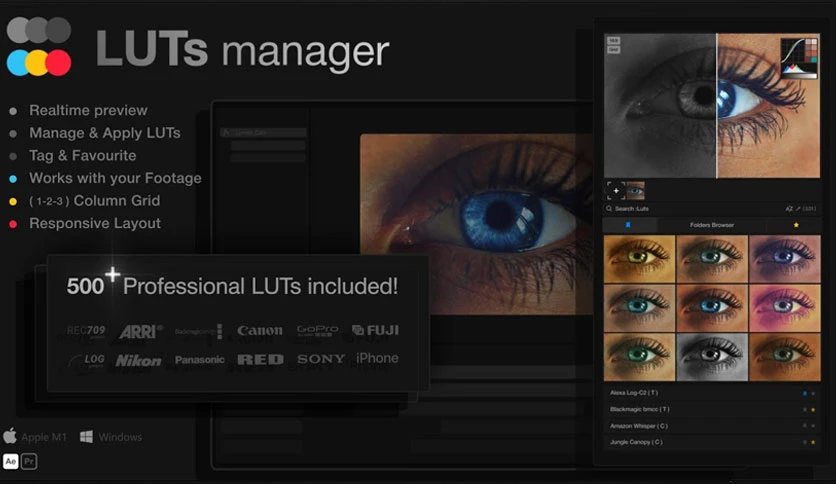The image size is (836, 484).
Task: Click the RED brand logo
Action: tap(260, 360)
